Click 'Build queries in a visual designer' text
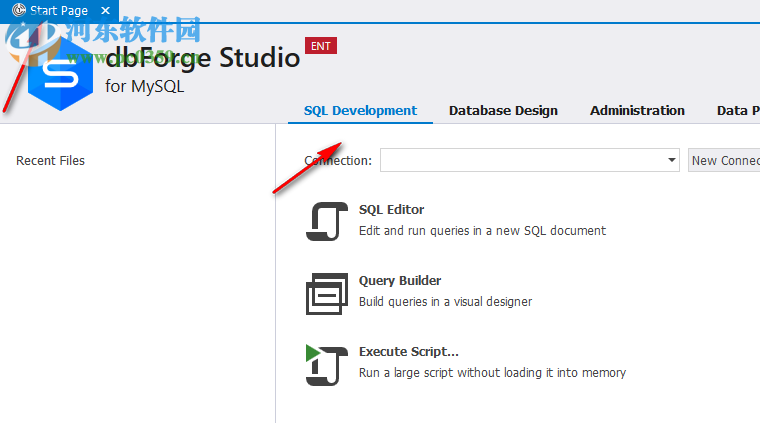 click(445, 302)
